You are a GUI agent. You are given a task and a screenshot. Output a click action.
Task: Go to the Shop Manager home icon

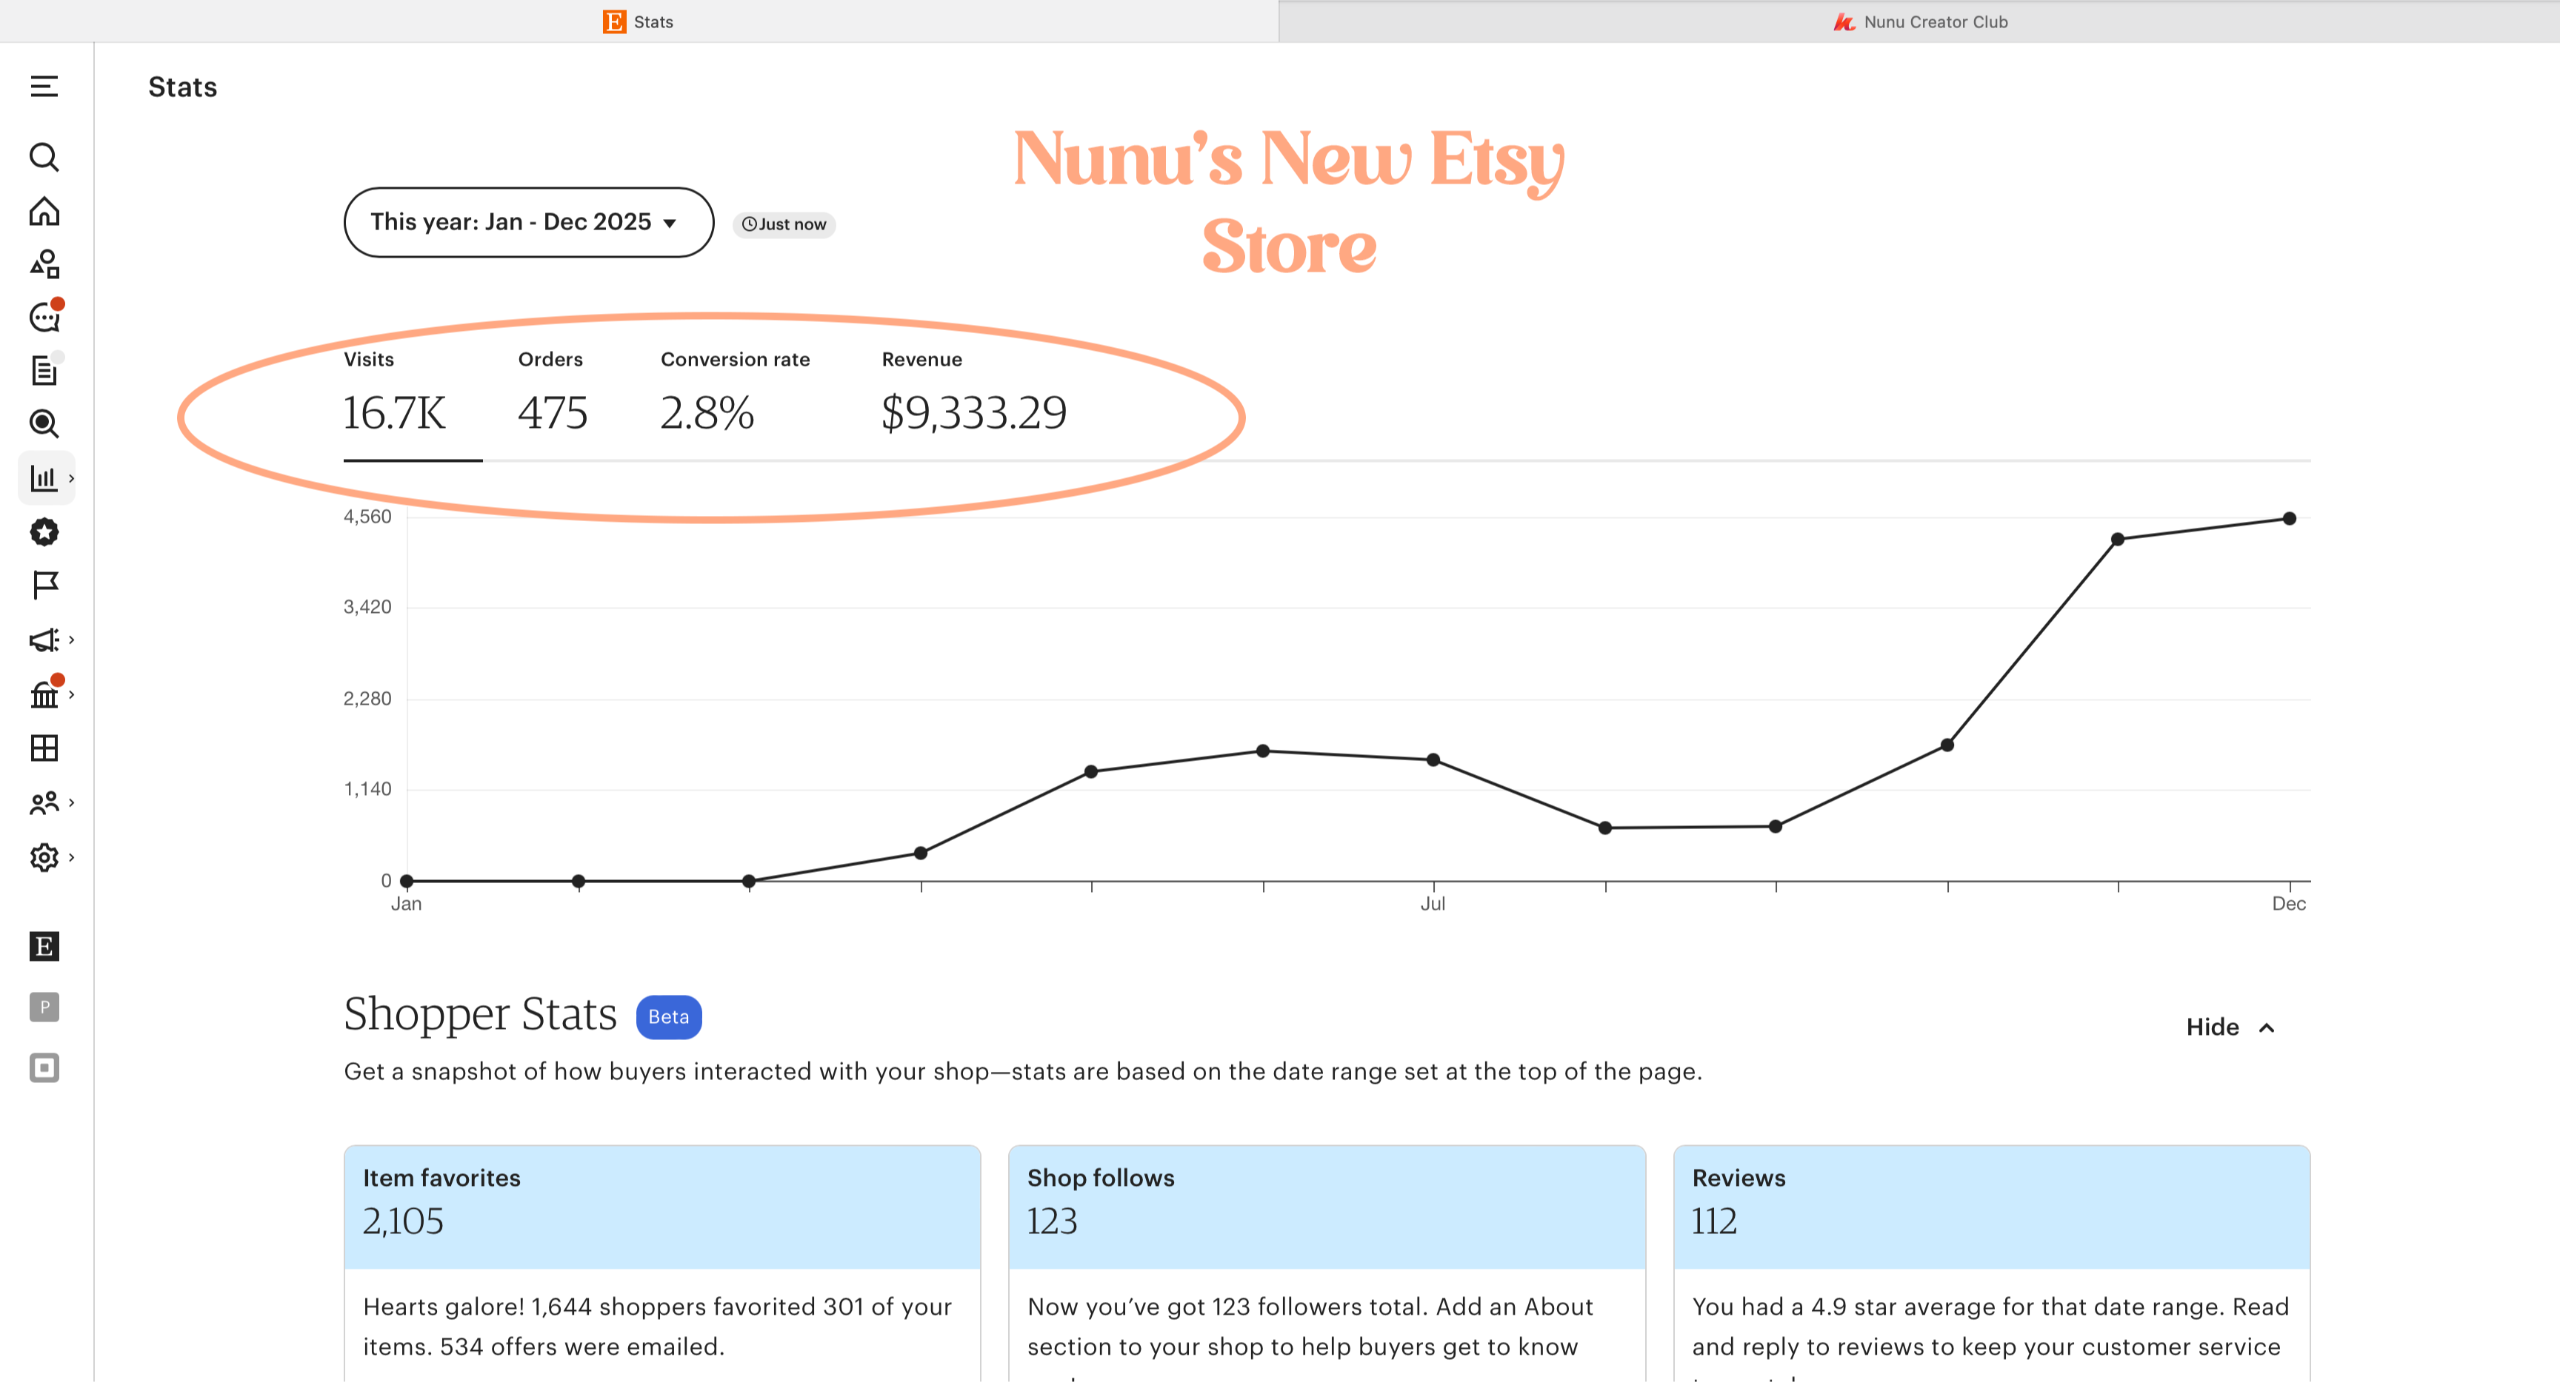coord(44,211)
